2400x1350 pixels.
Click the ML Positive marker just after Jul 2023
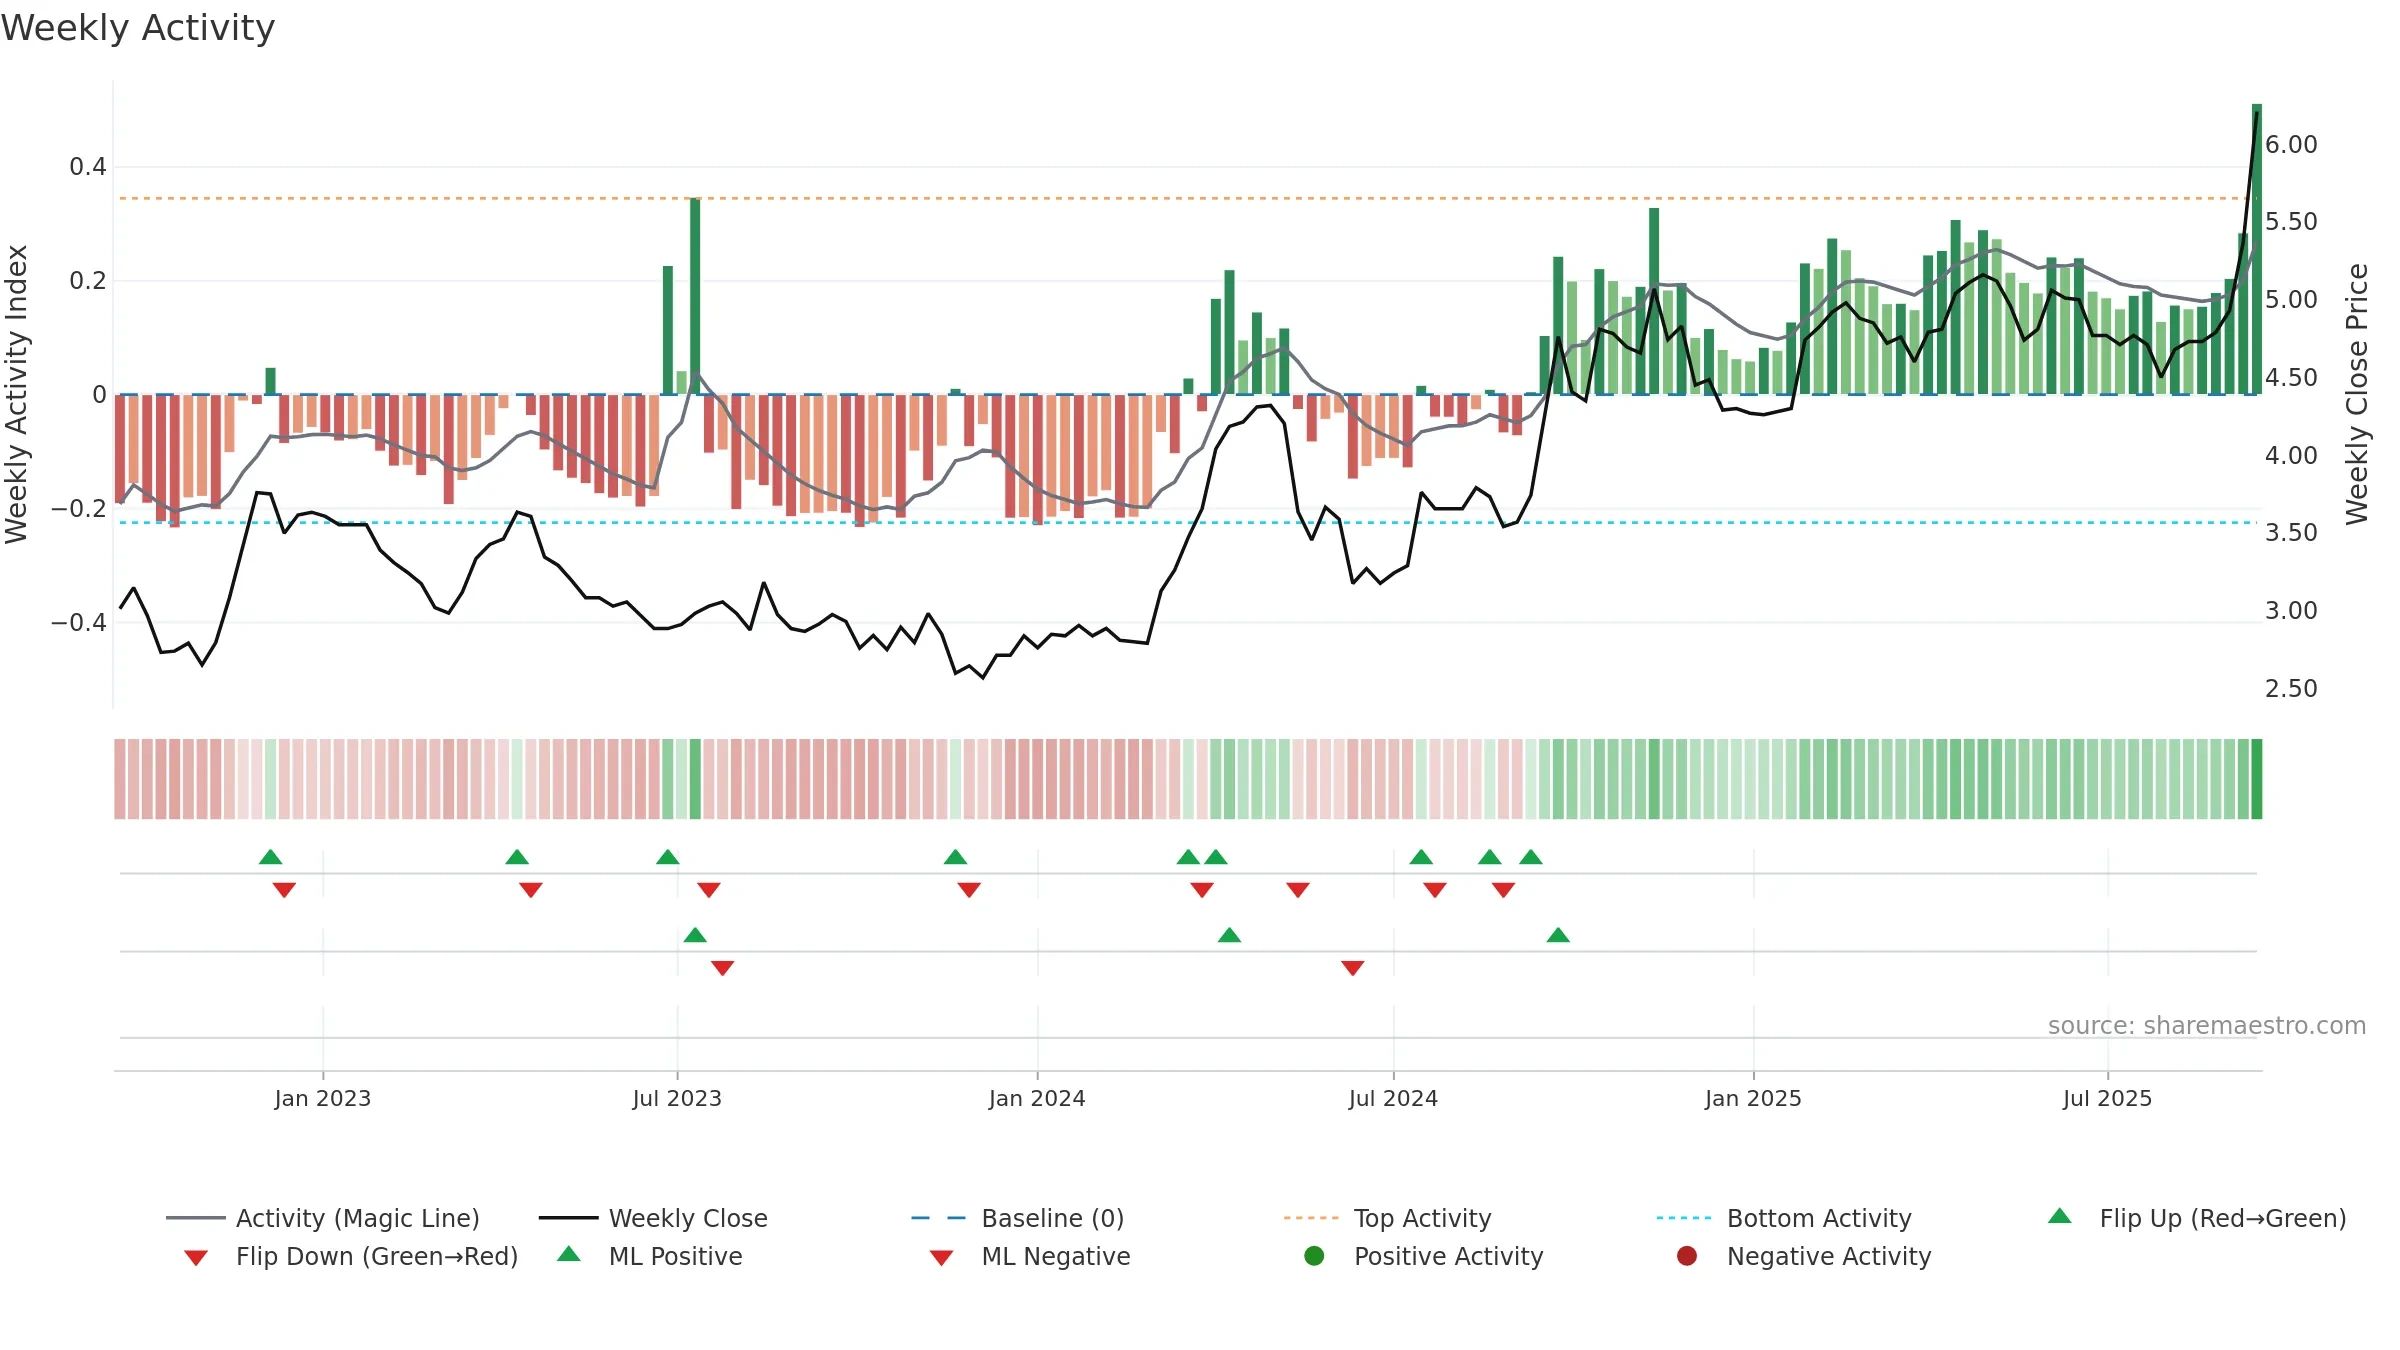[x=695, y=935]
